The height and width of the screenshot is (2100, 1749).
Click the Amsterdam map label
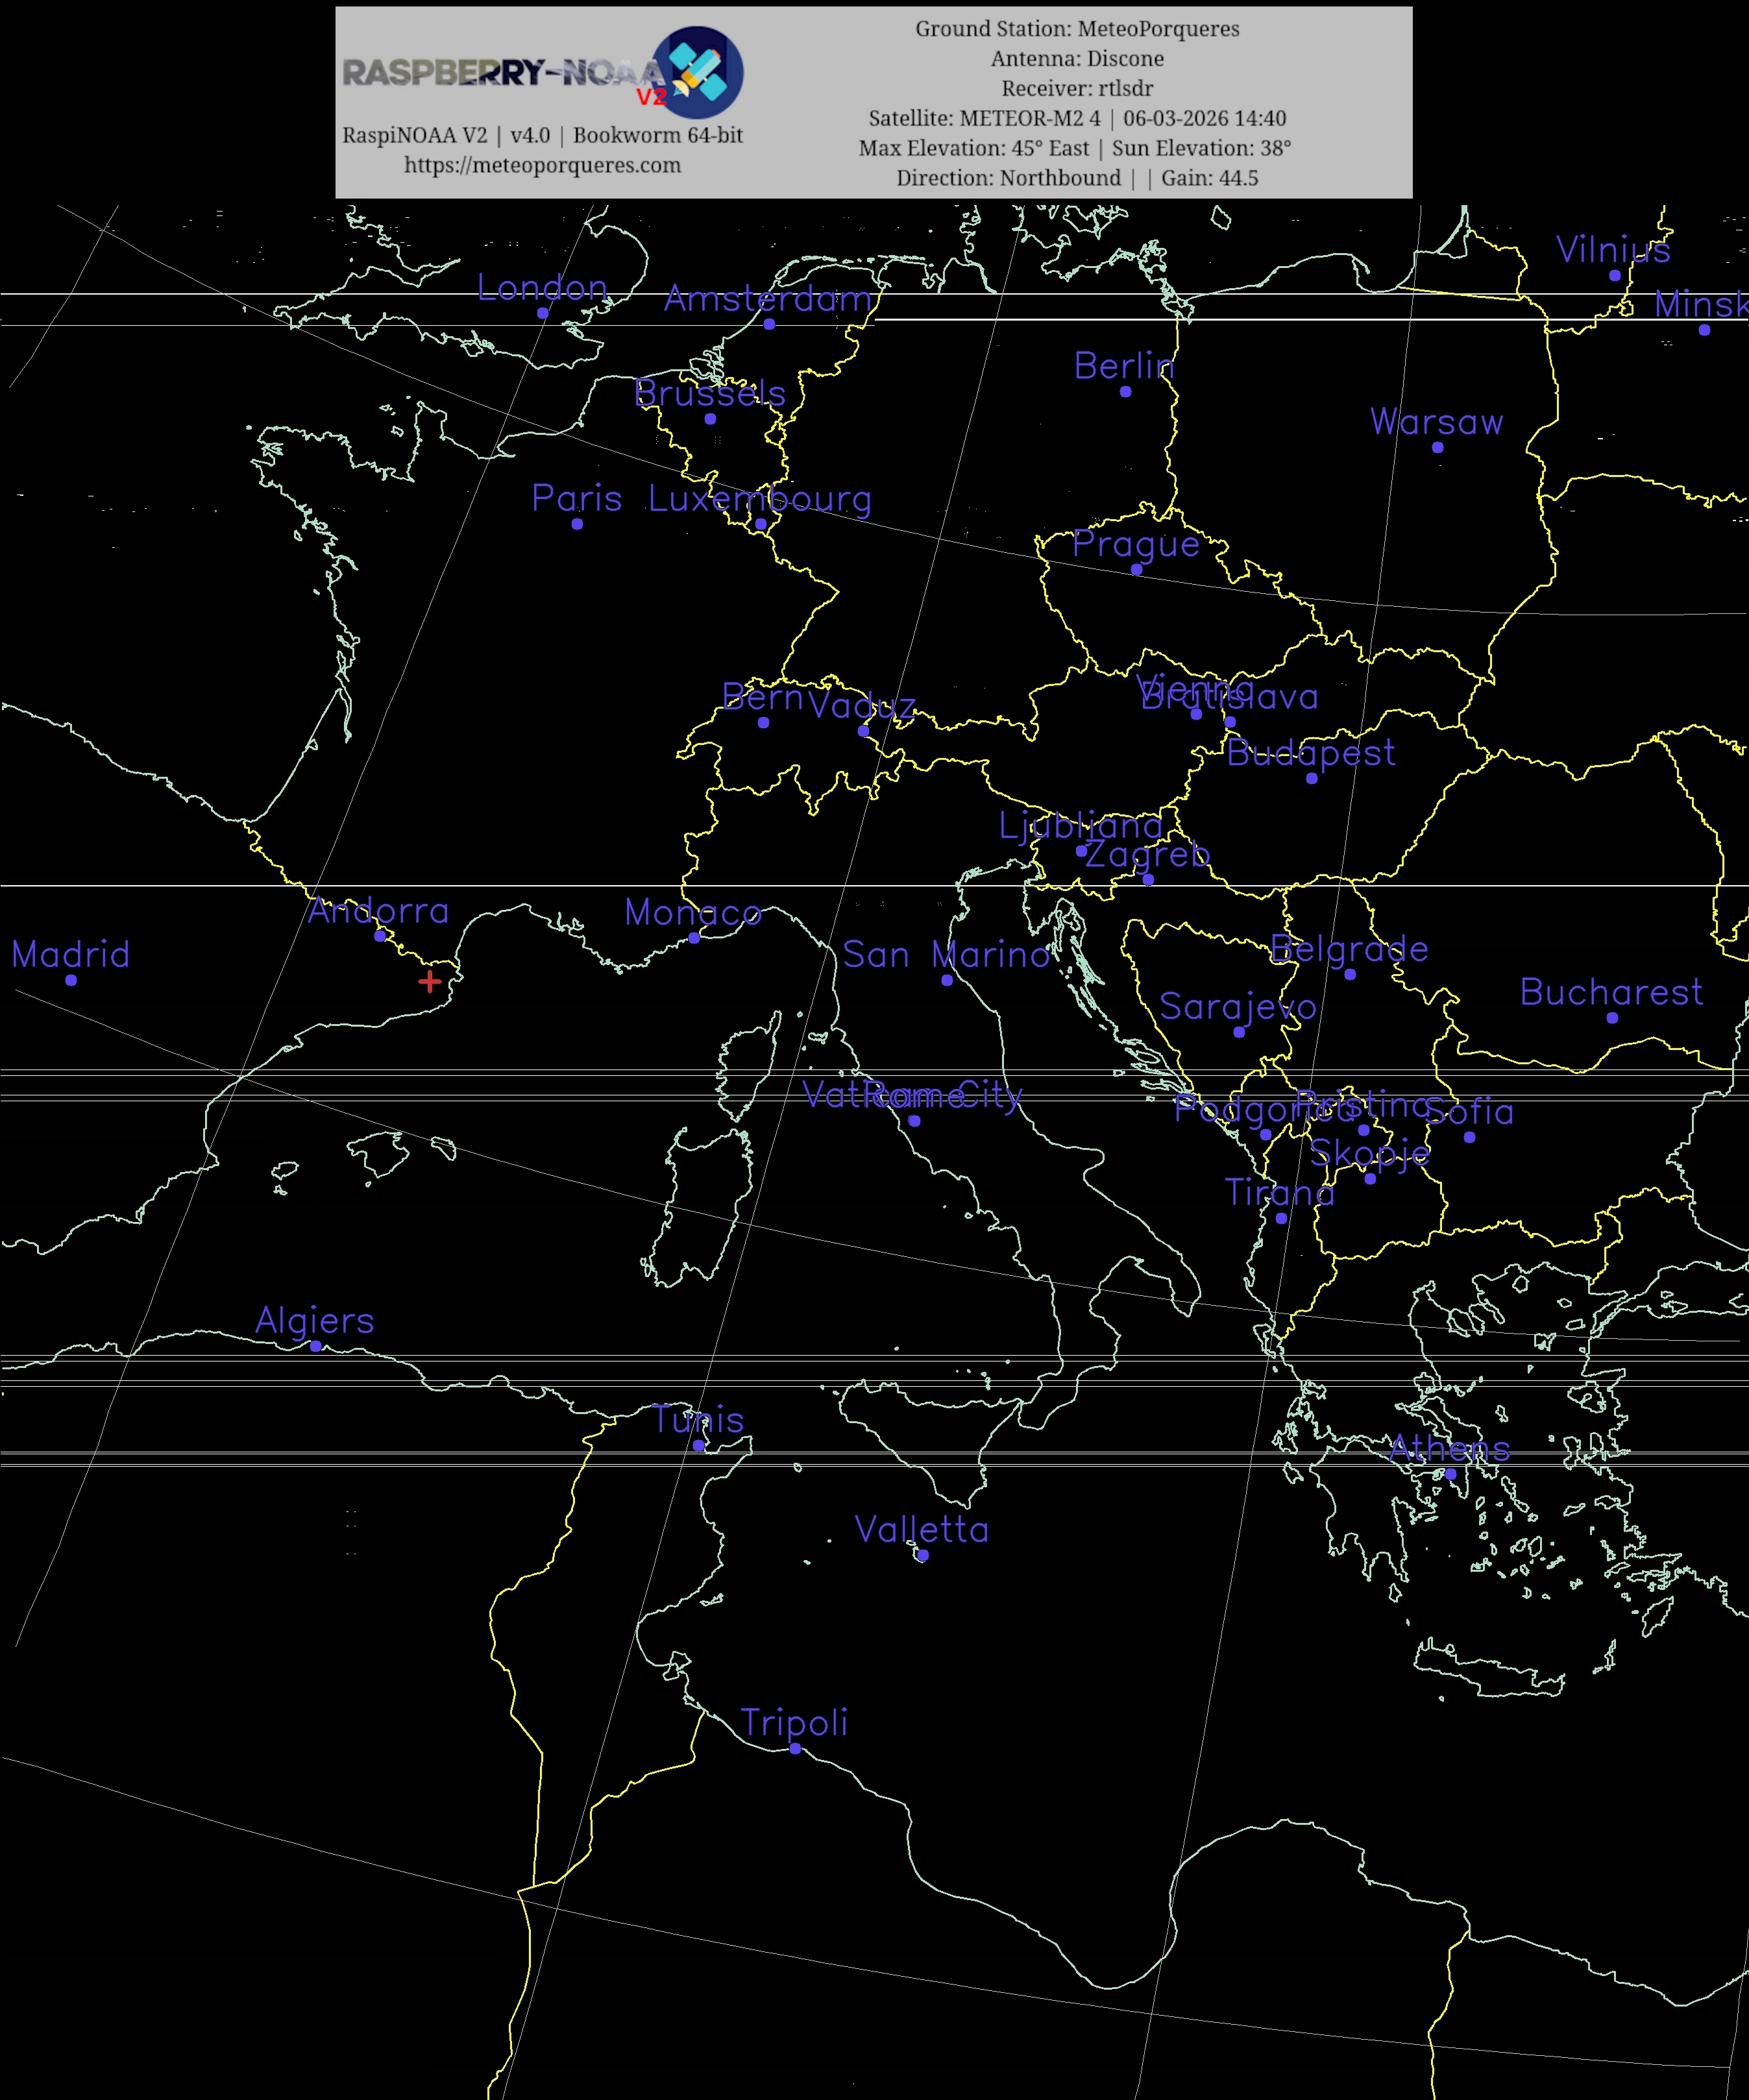pos(768,298)
